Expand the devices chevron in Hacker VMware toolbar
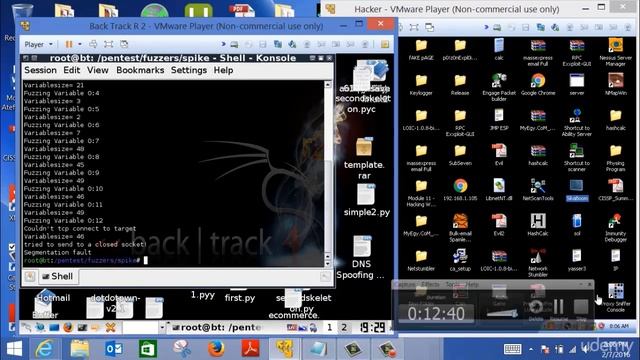640x360 pixels. [x=486, y=27]
